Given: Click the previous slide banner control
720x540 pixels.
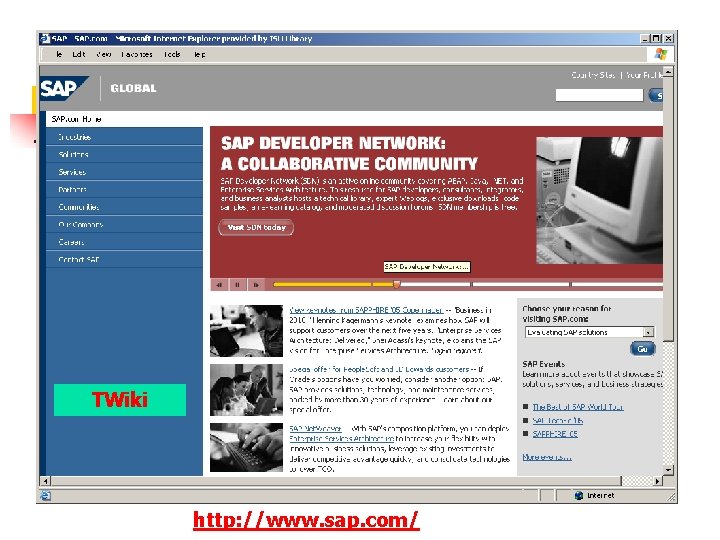Looking at the screenshot, I should tap(219, 285).
